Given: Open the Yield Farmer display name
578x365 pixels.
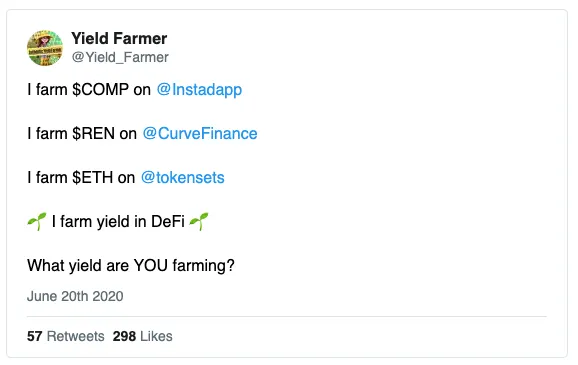Looking at the screenshot, I should click(119, 38).
